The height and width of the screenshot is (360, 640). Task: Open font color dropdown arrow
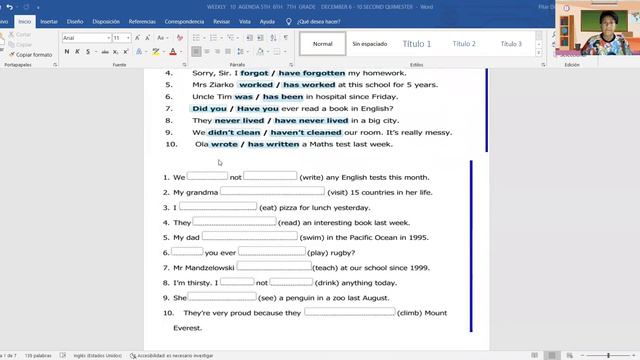tap(181, 52)
